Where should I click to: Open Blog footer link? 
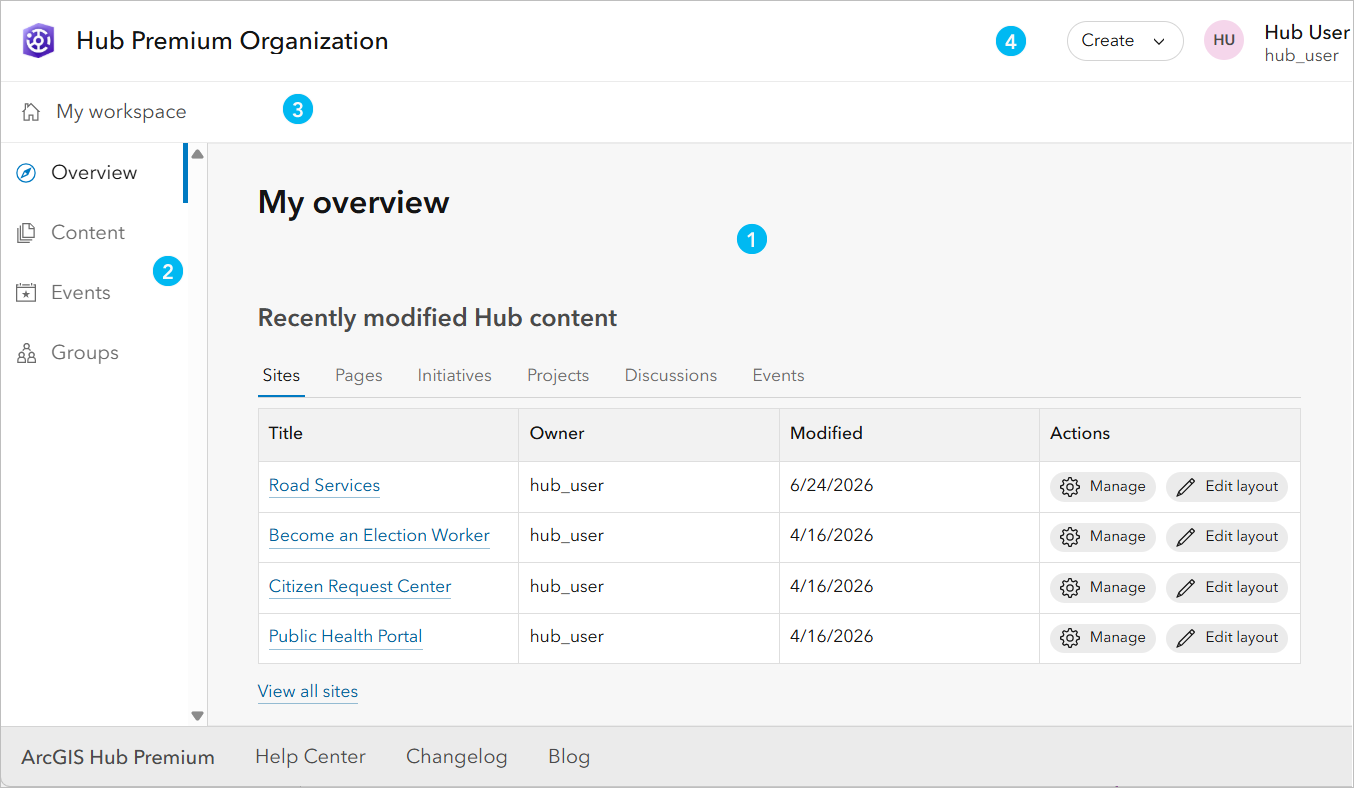(569, 757)
